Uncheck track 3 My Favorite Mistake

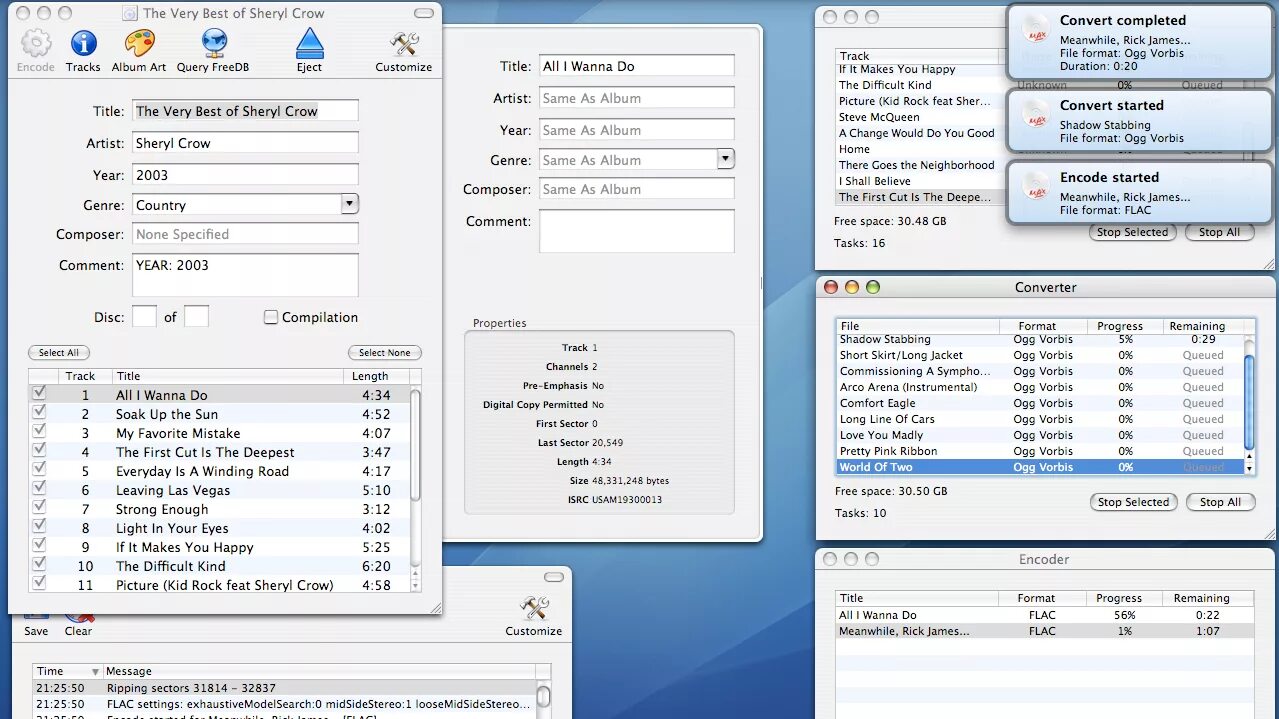(39, 432)
